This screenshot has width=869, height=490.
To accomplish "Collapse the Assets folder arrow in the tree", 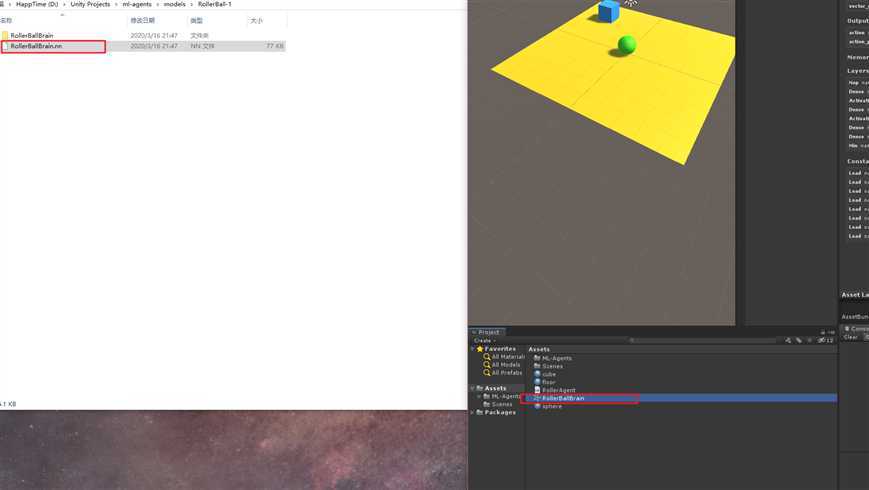I will pos(473,388).
